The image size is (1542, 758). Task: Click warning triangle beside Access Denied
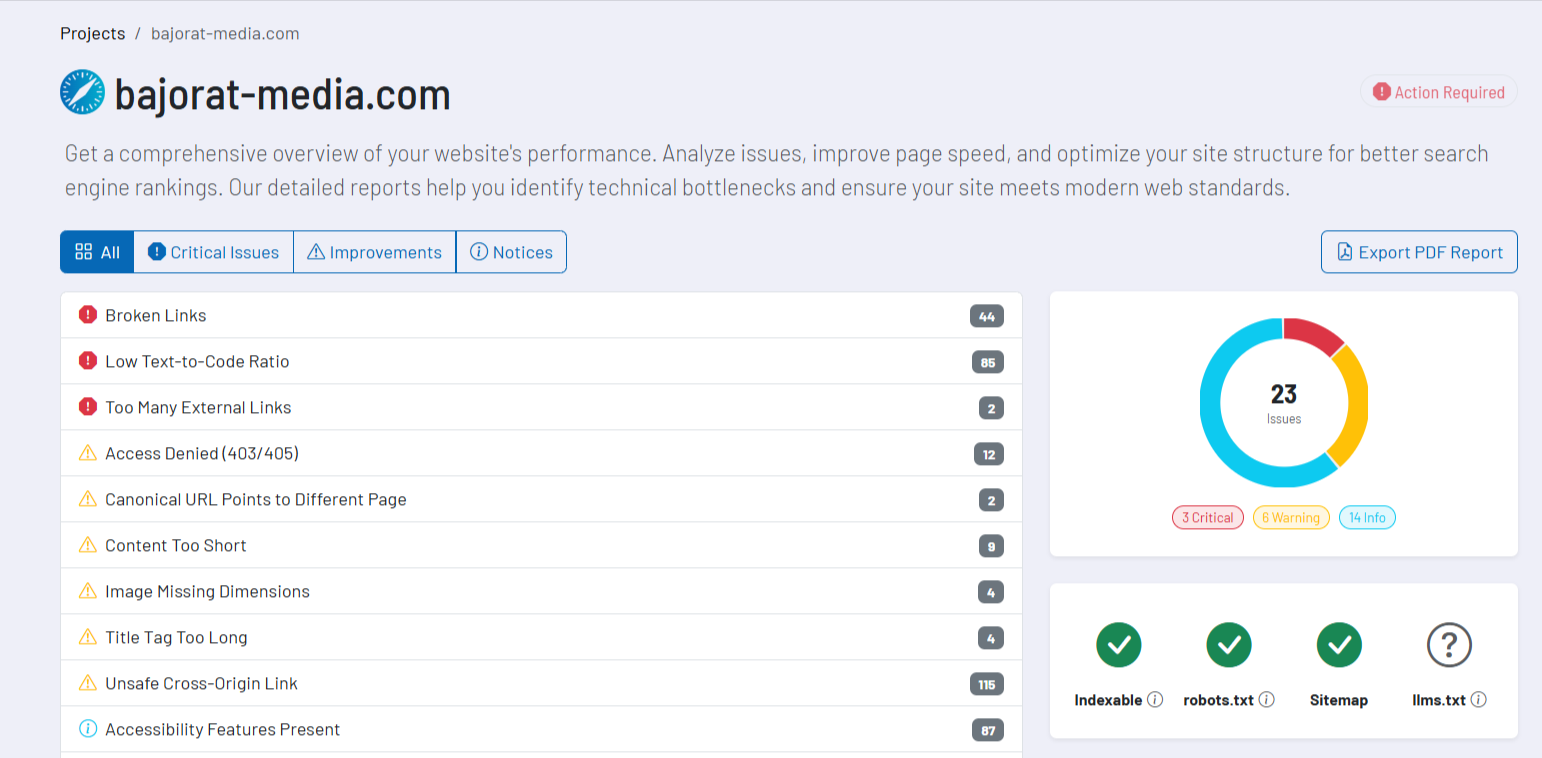pos(88,453)
